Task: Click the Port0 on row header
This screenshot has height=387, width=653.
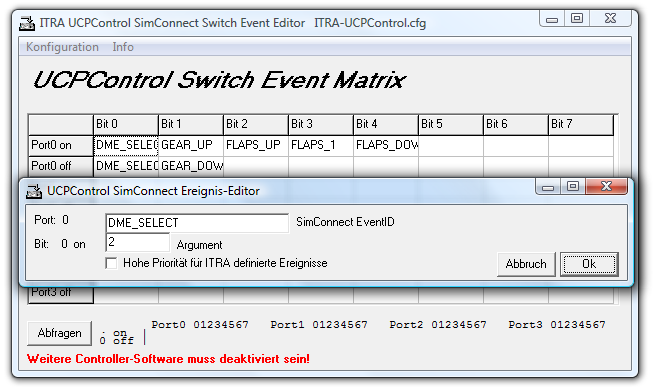Action: 61,145
